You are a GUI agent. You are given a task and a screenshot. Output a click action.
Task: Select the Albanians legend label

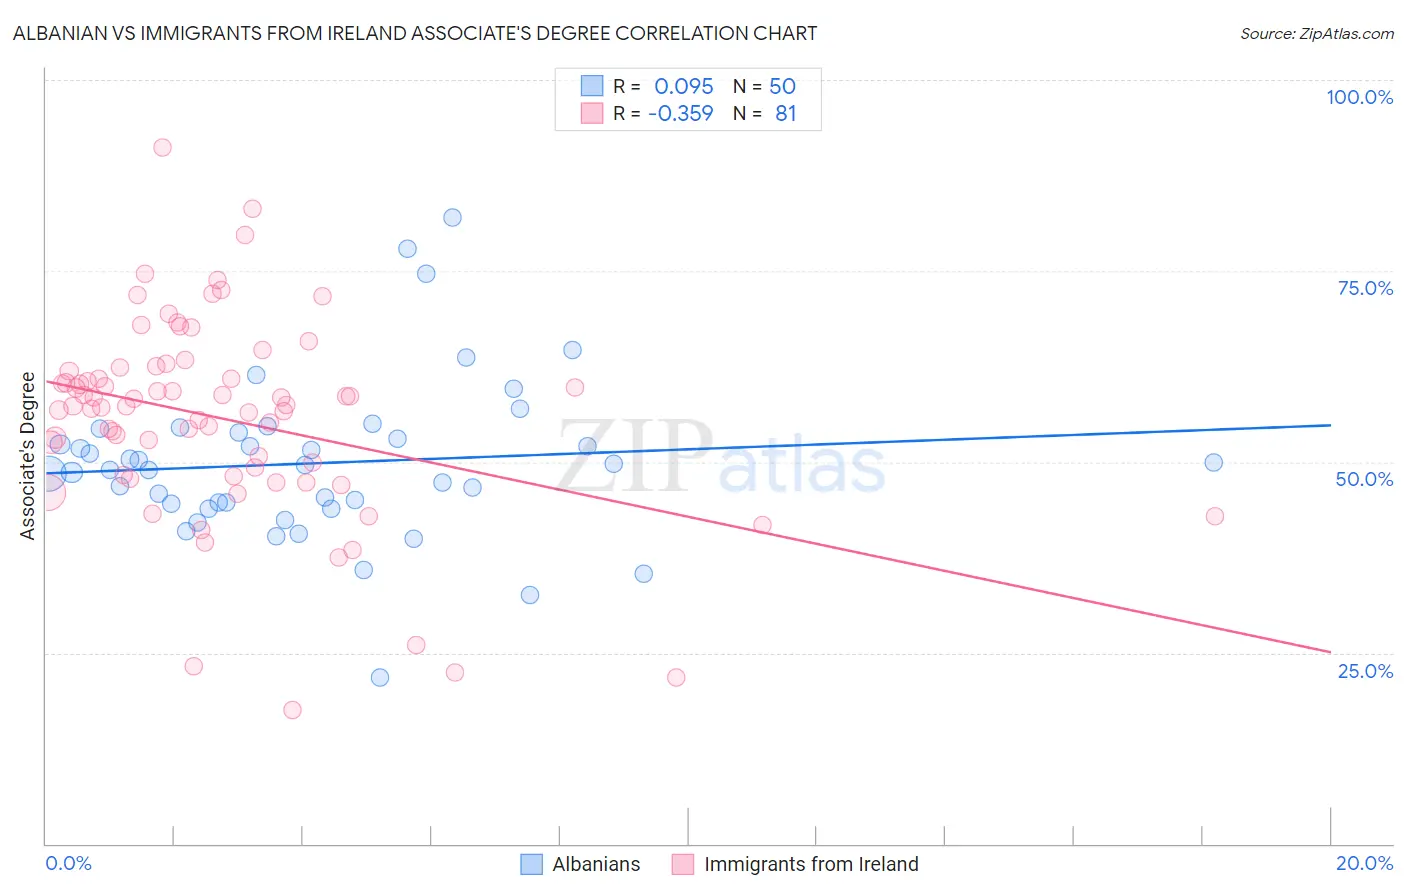(x=596, y=864)
